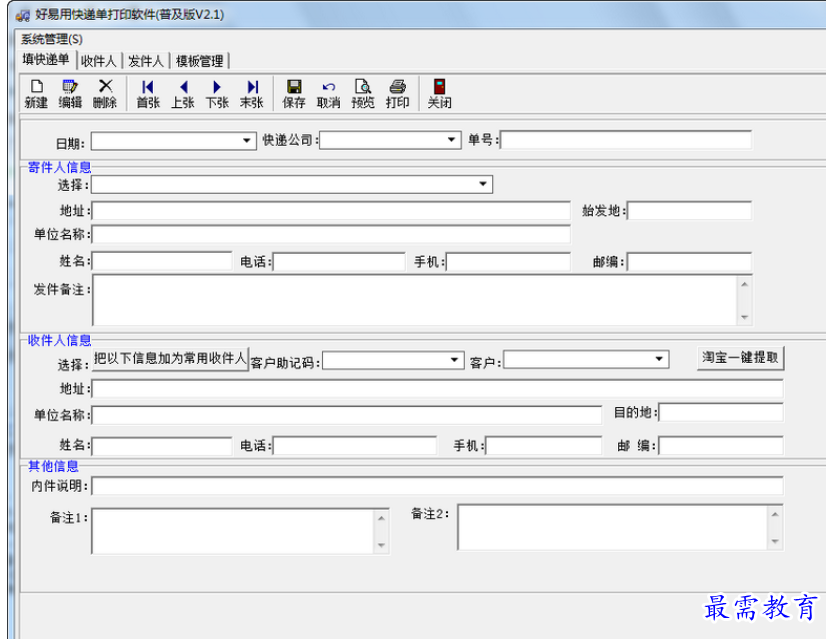Click up arrow of 备注1 scrollbar
826x639 pixels.
[x=382, y=518]
